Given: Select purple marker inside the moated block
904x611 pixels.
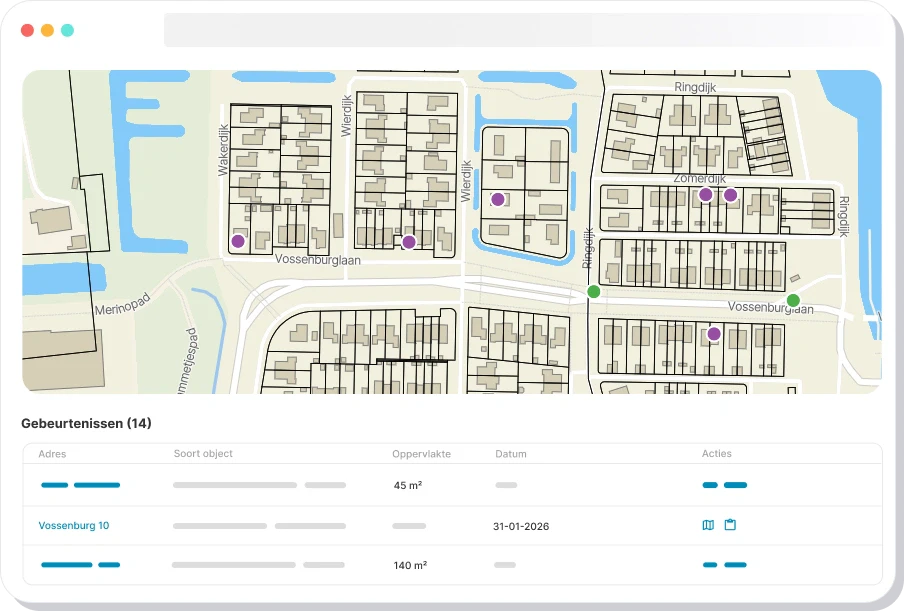Looking at the screenshot, I should [x=498, y=199].
